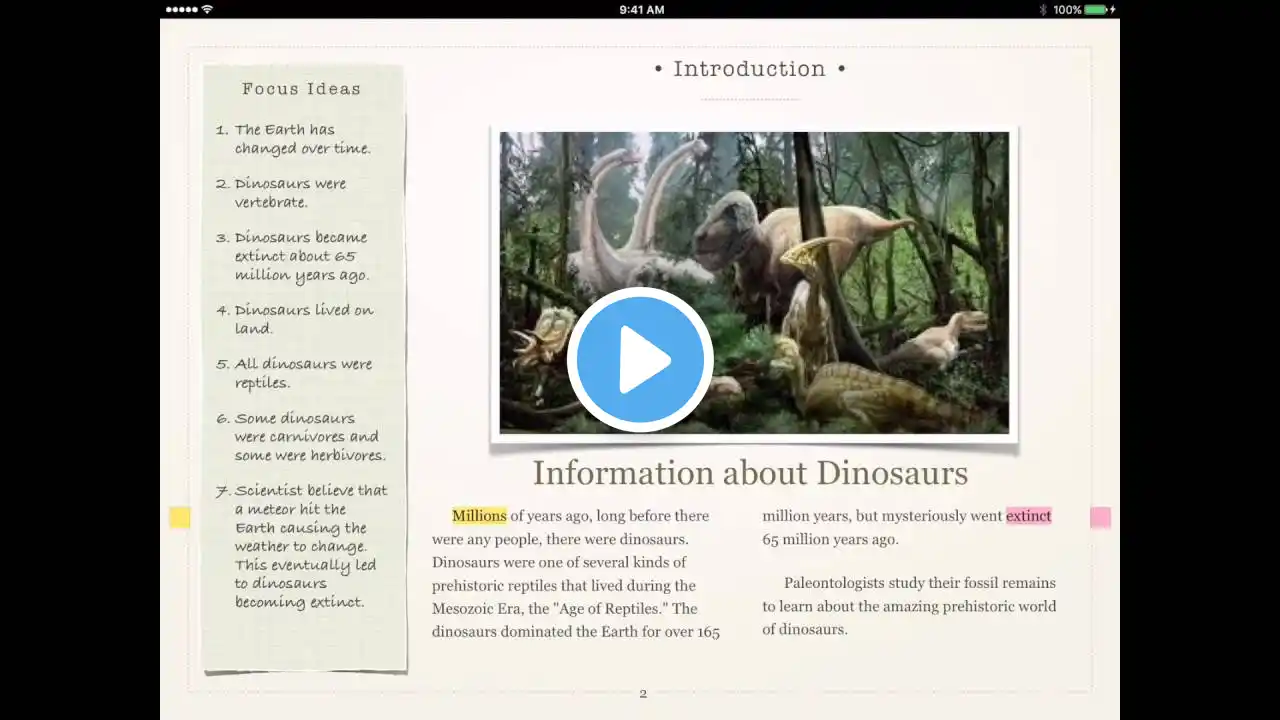Tap the Bluetooth icon in status bar
Screen dimensions: 1280x720
pos(1042,9)
